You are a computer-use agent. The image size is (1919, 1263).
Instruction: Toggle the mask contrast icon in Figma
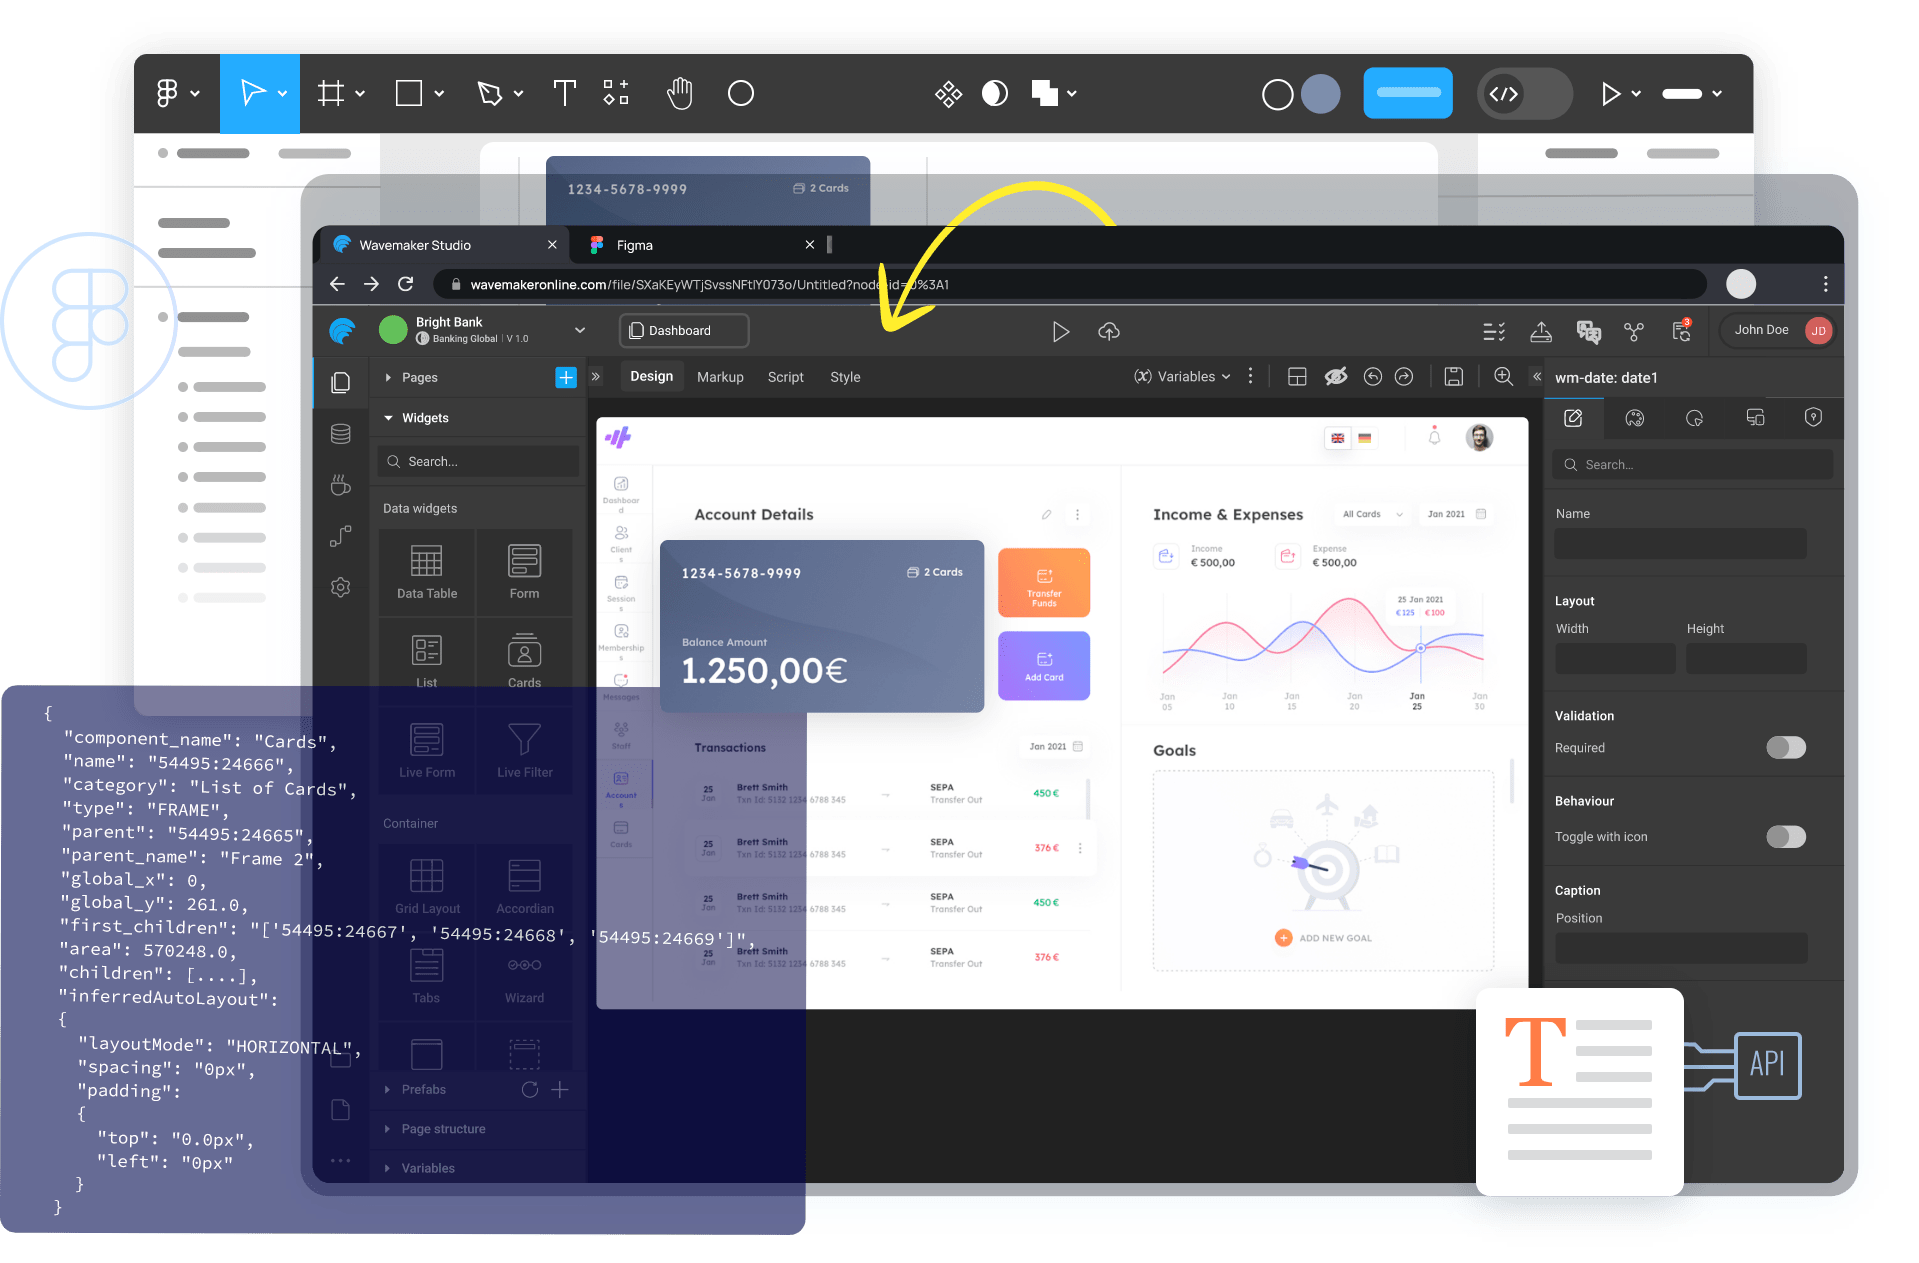[x=995, y=94]
